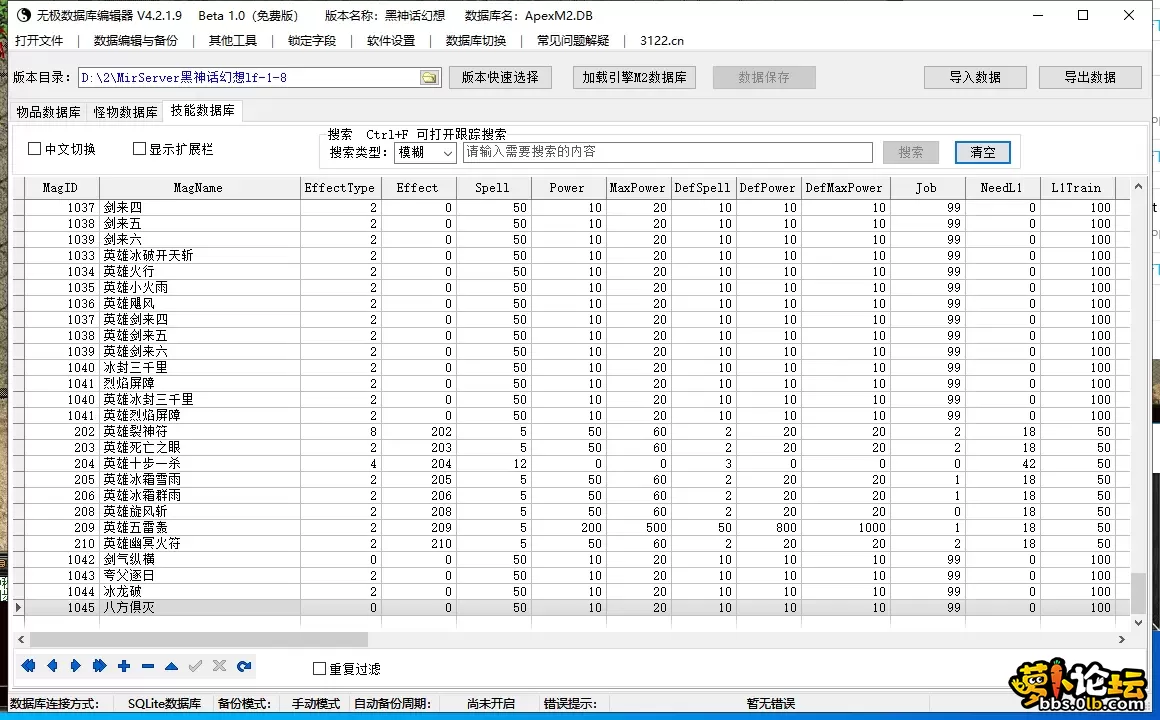Jump to the first record in navigator

28,666
